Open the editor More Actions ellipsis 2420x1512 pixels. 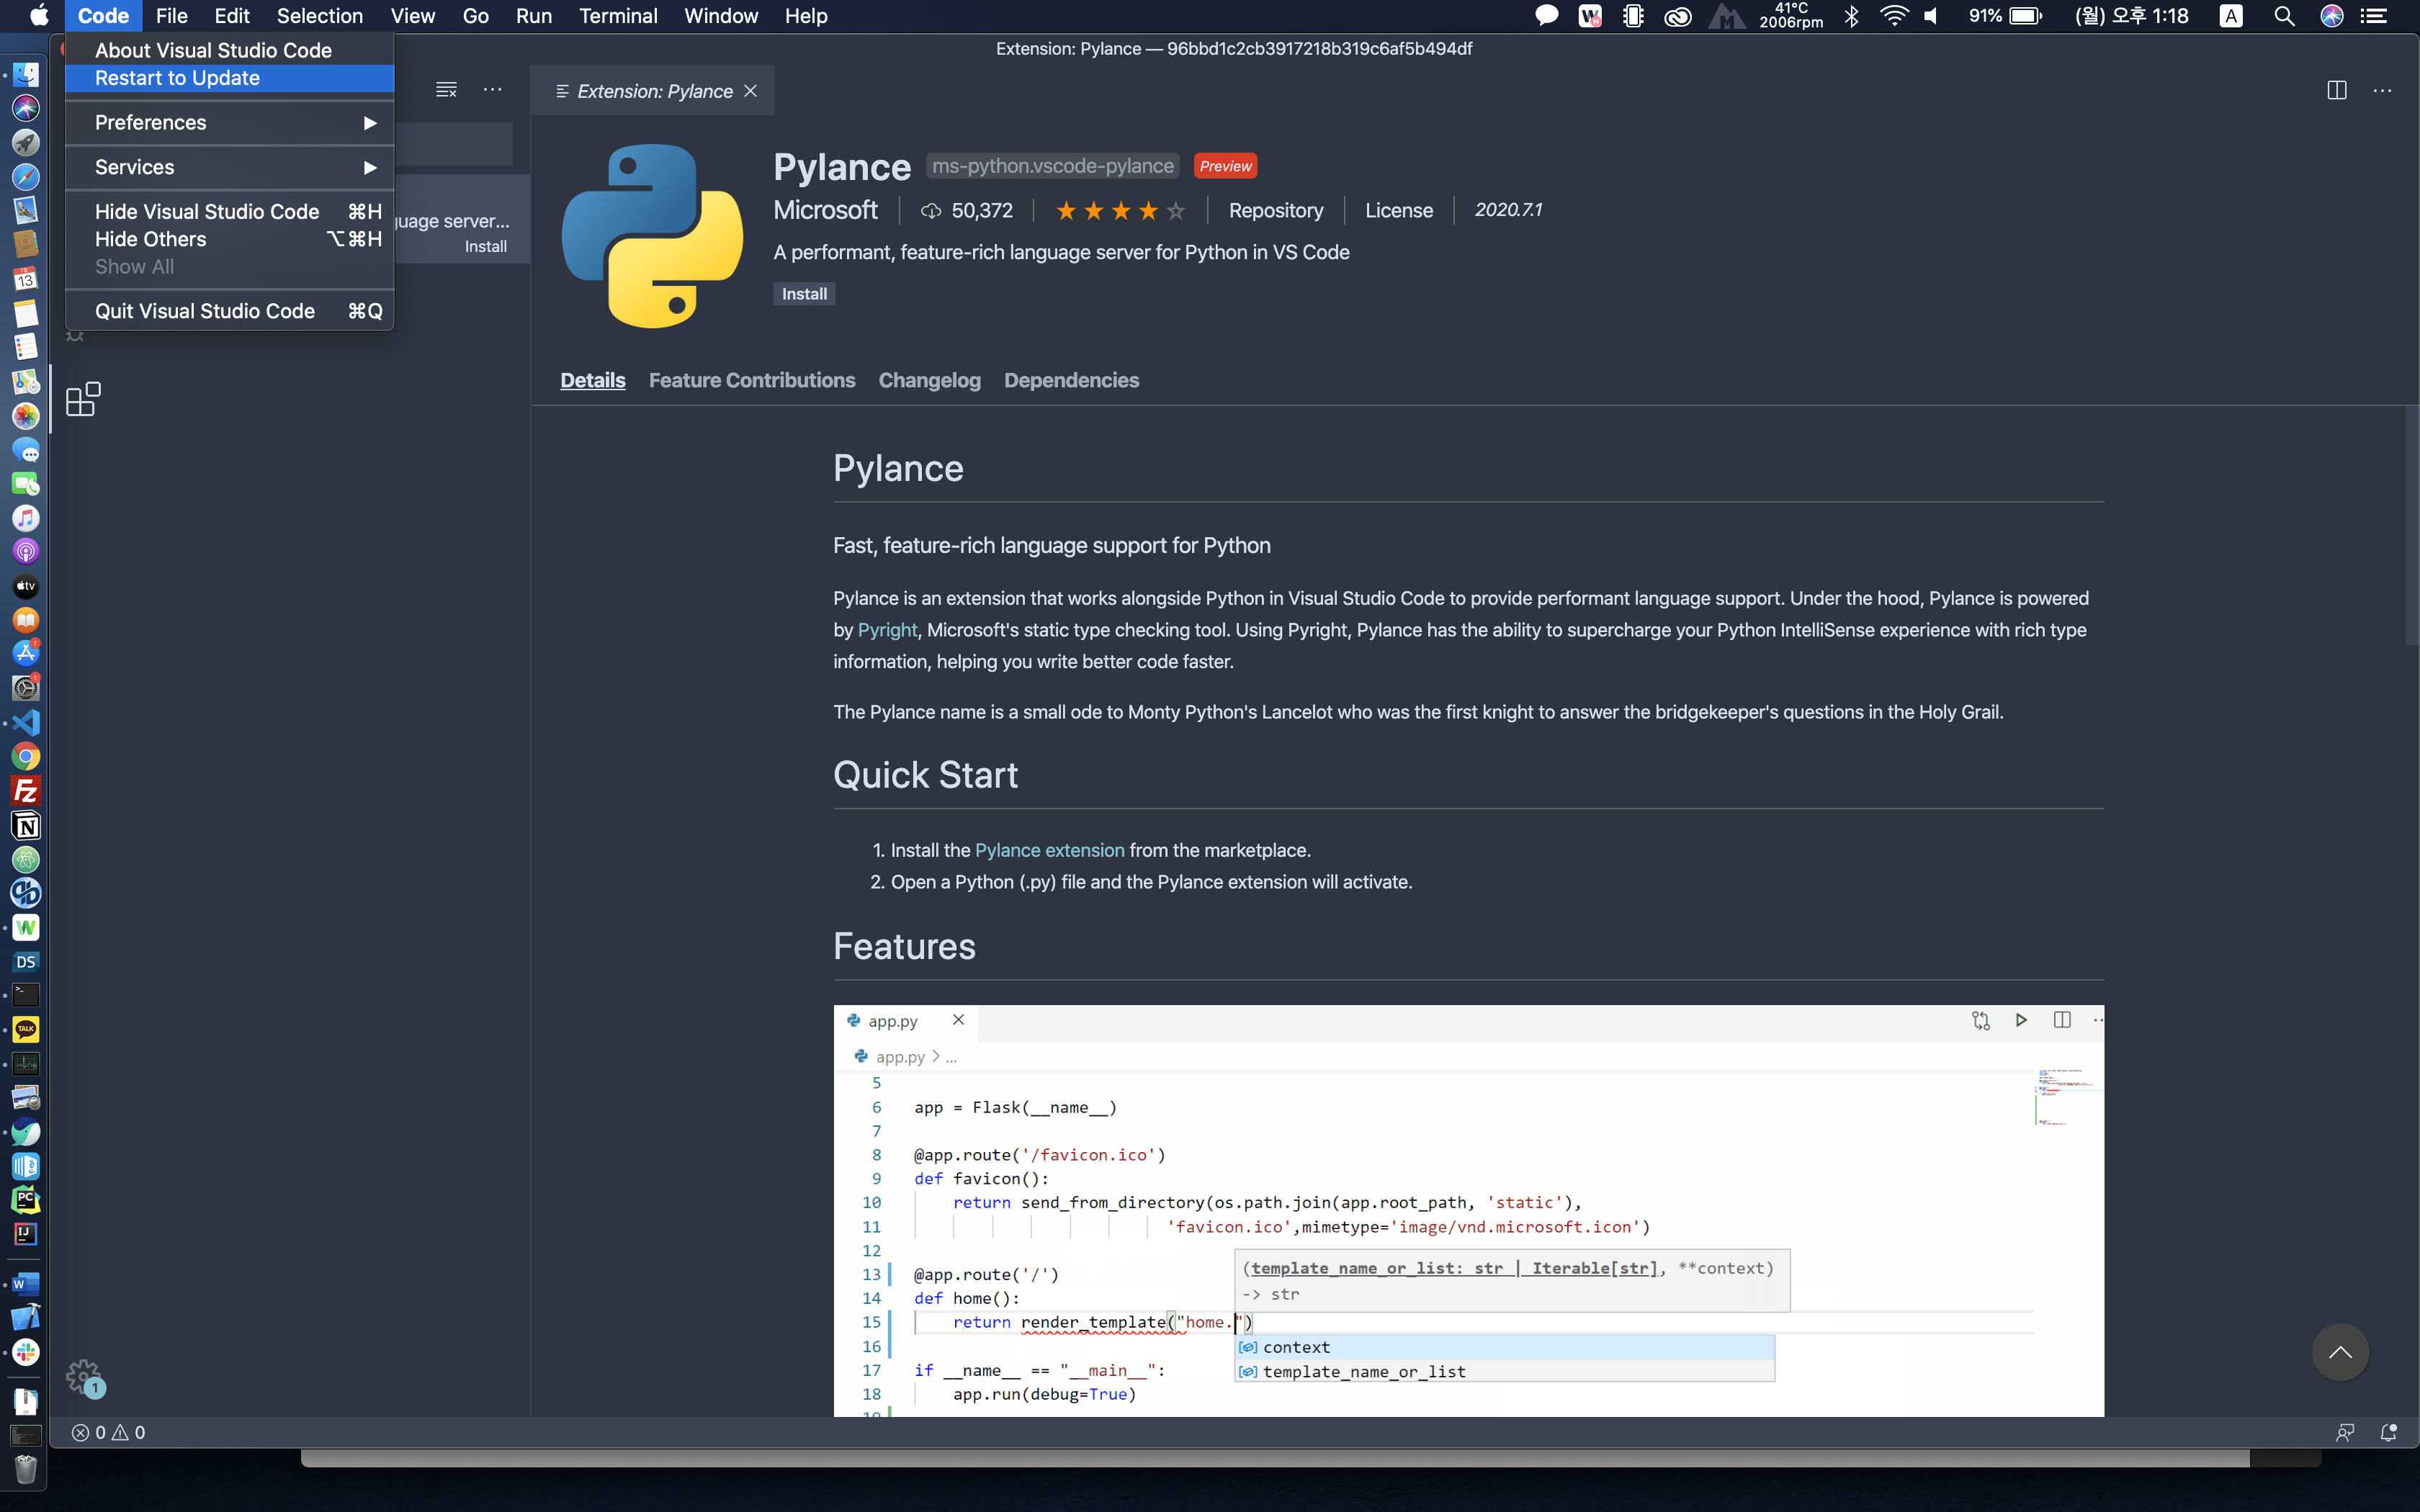tap(2383, 91)
